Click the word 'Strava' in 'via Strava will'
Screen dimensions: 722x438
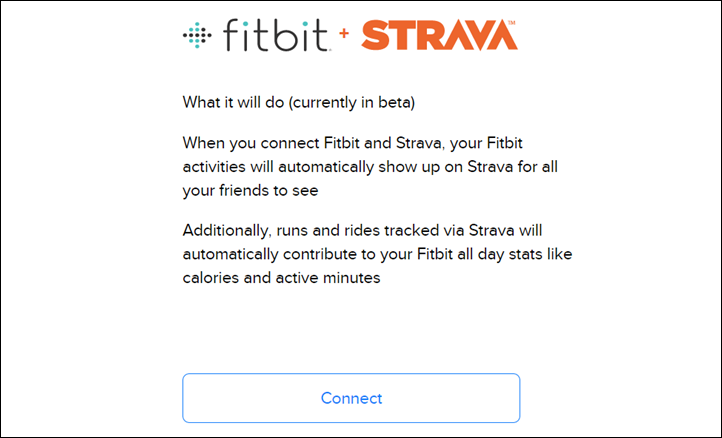click(x=491, y=230)
